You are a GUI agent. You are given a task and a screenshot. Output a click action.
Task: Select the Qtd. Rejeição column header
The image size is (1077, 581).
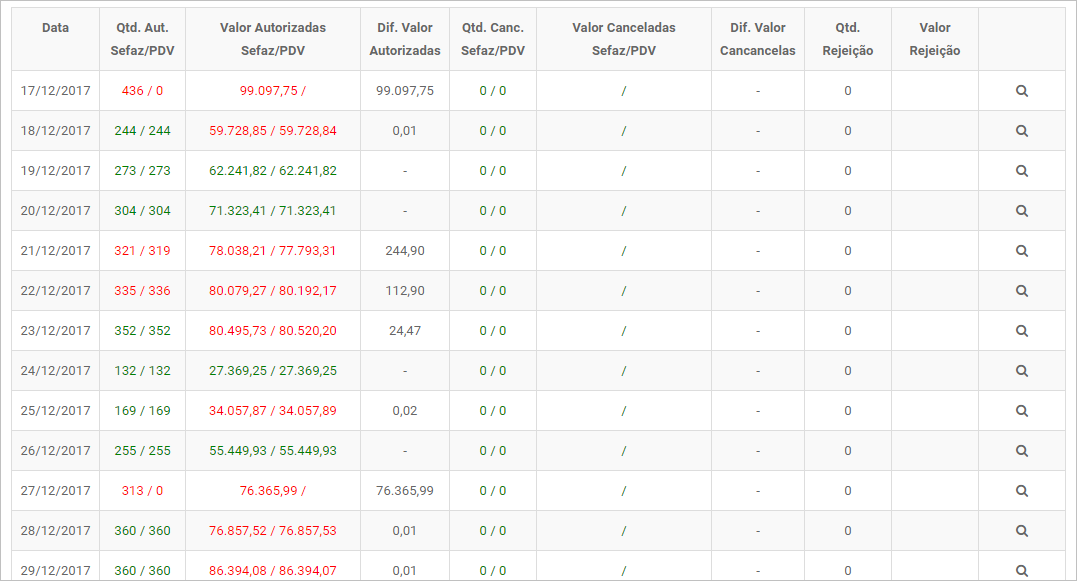(x=848, y=39)
